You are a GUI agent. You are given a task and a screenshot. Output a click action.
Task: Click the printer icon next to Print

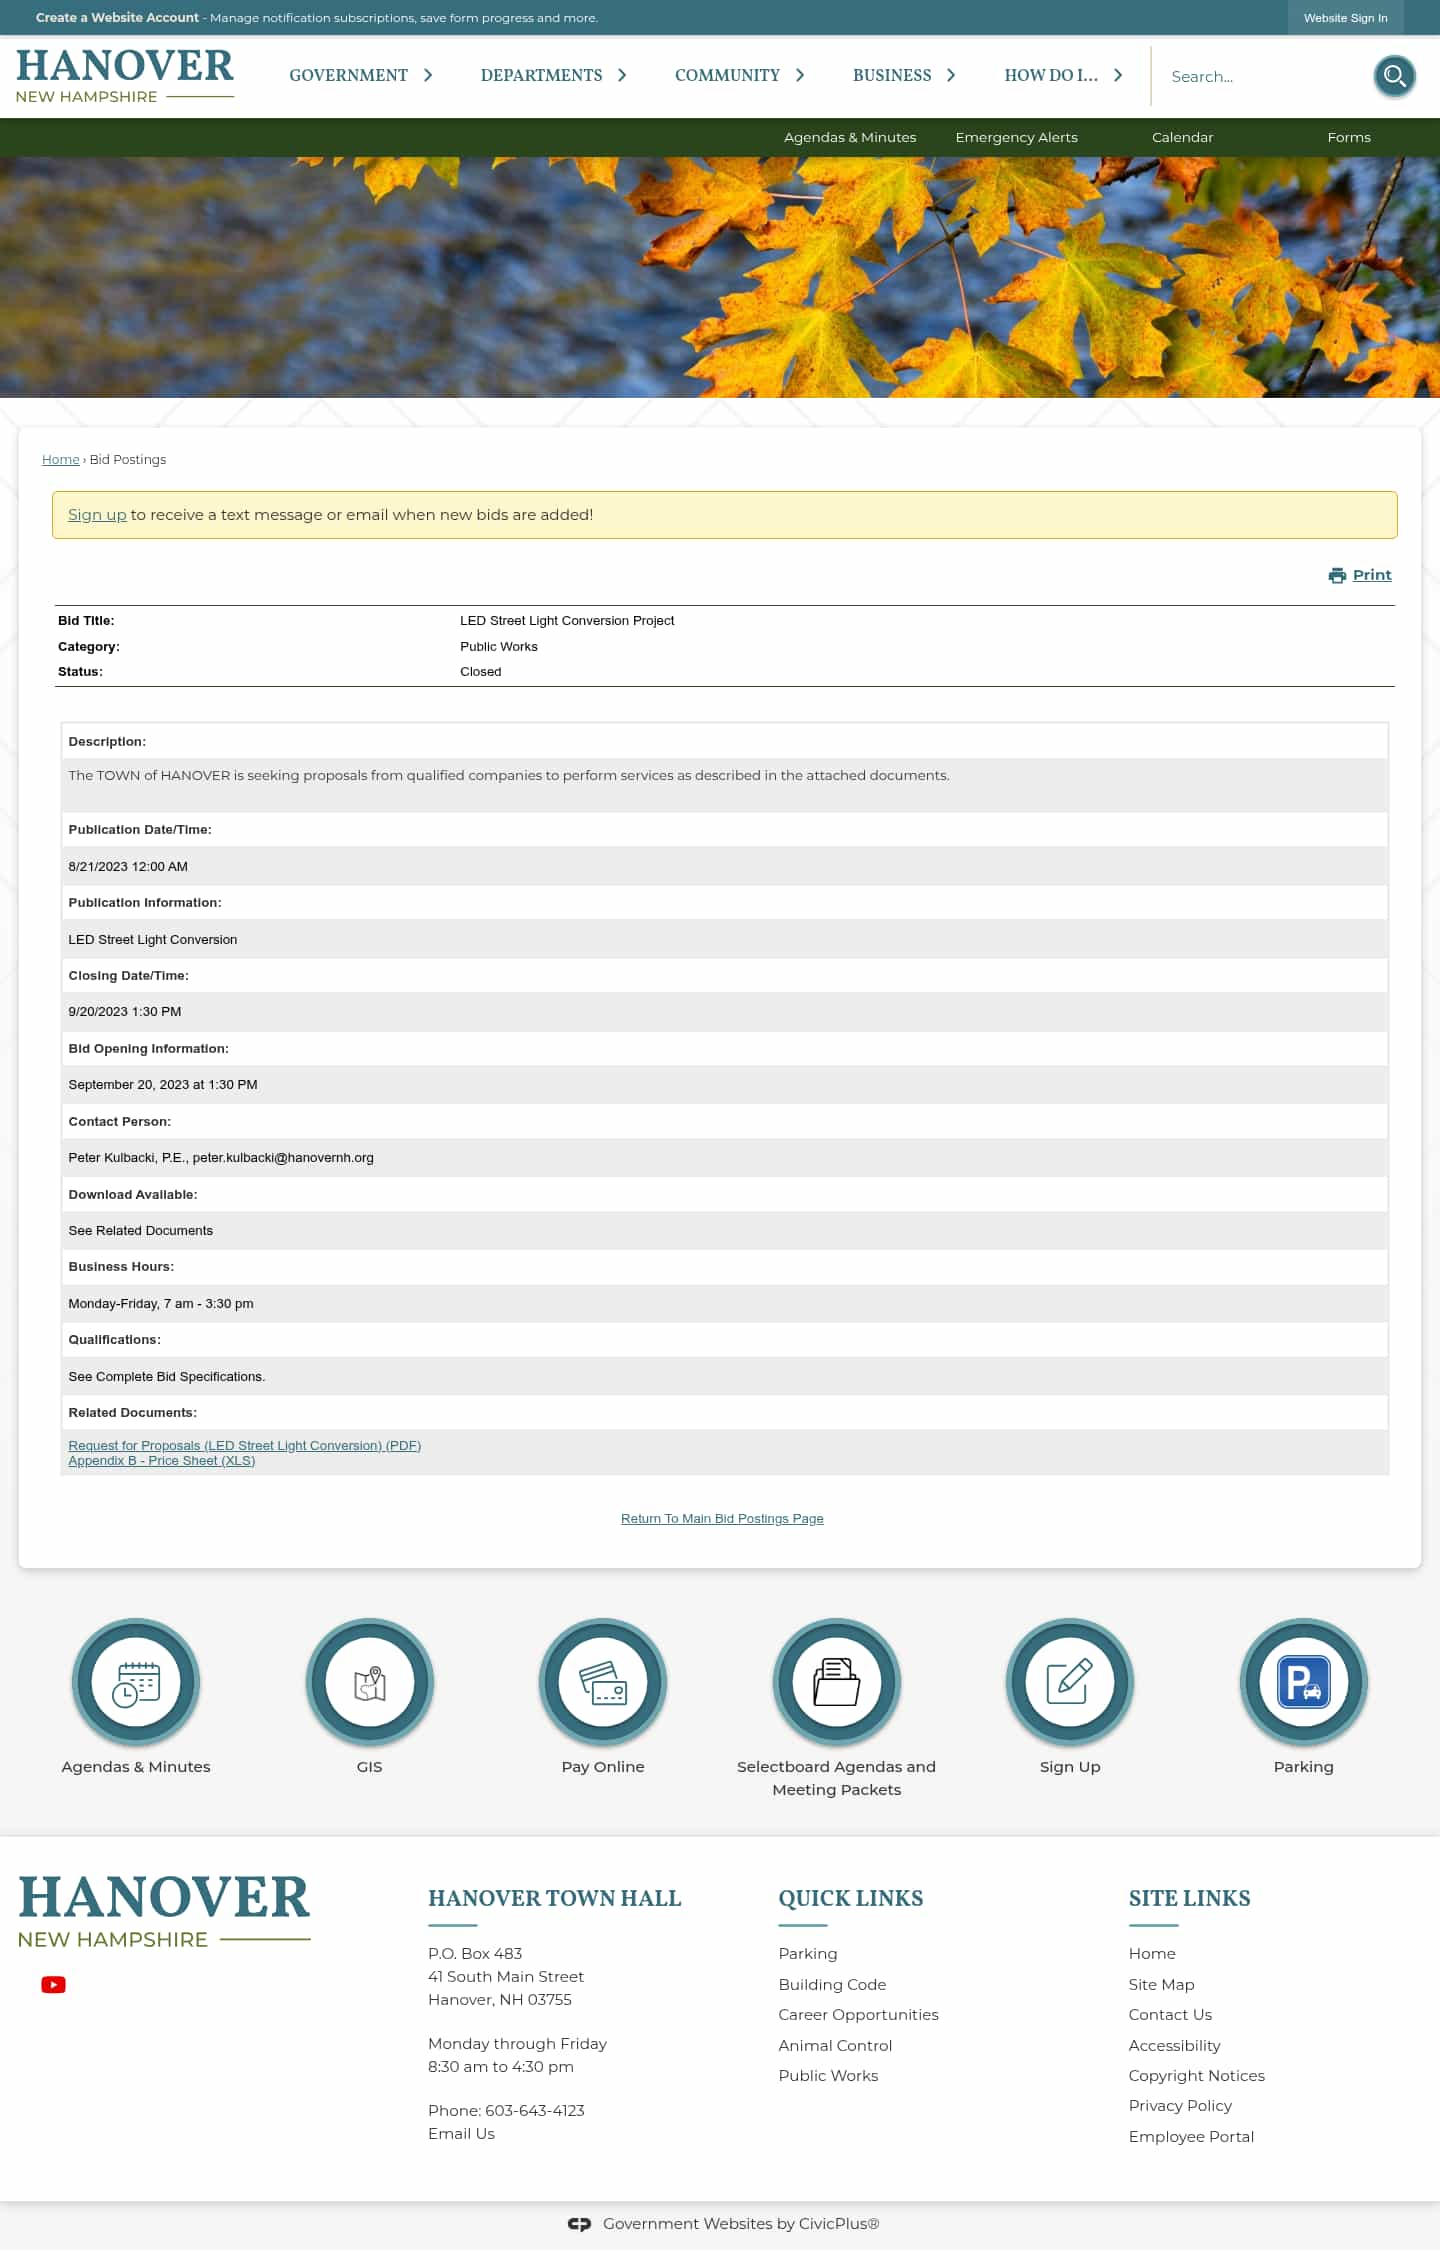coord(1337,575)
